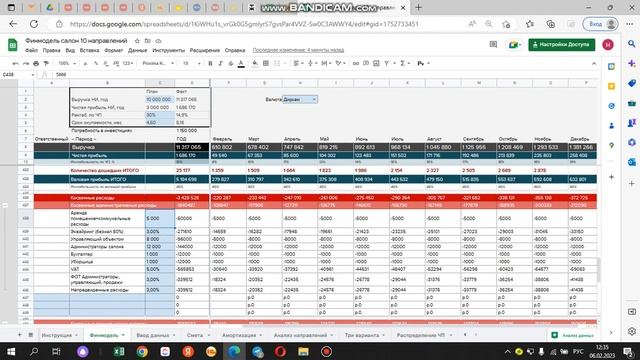This screenshot has height=360, width=640.
Task: Open the text color picker
Action: click(x=241, y=64)
